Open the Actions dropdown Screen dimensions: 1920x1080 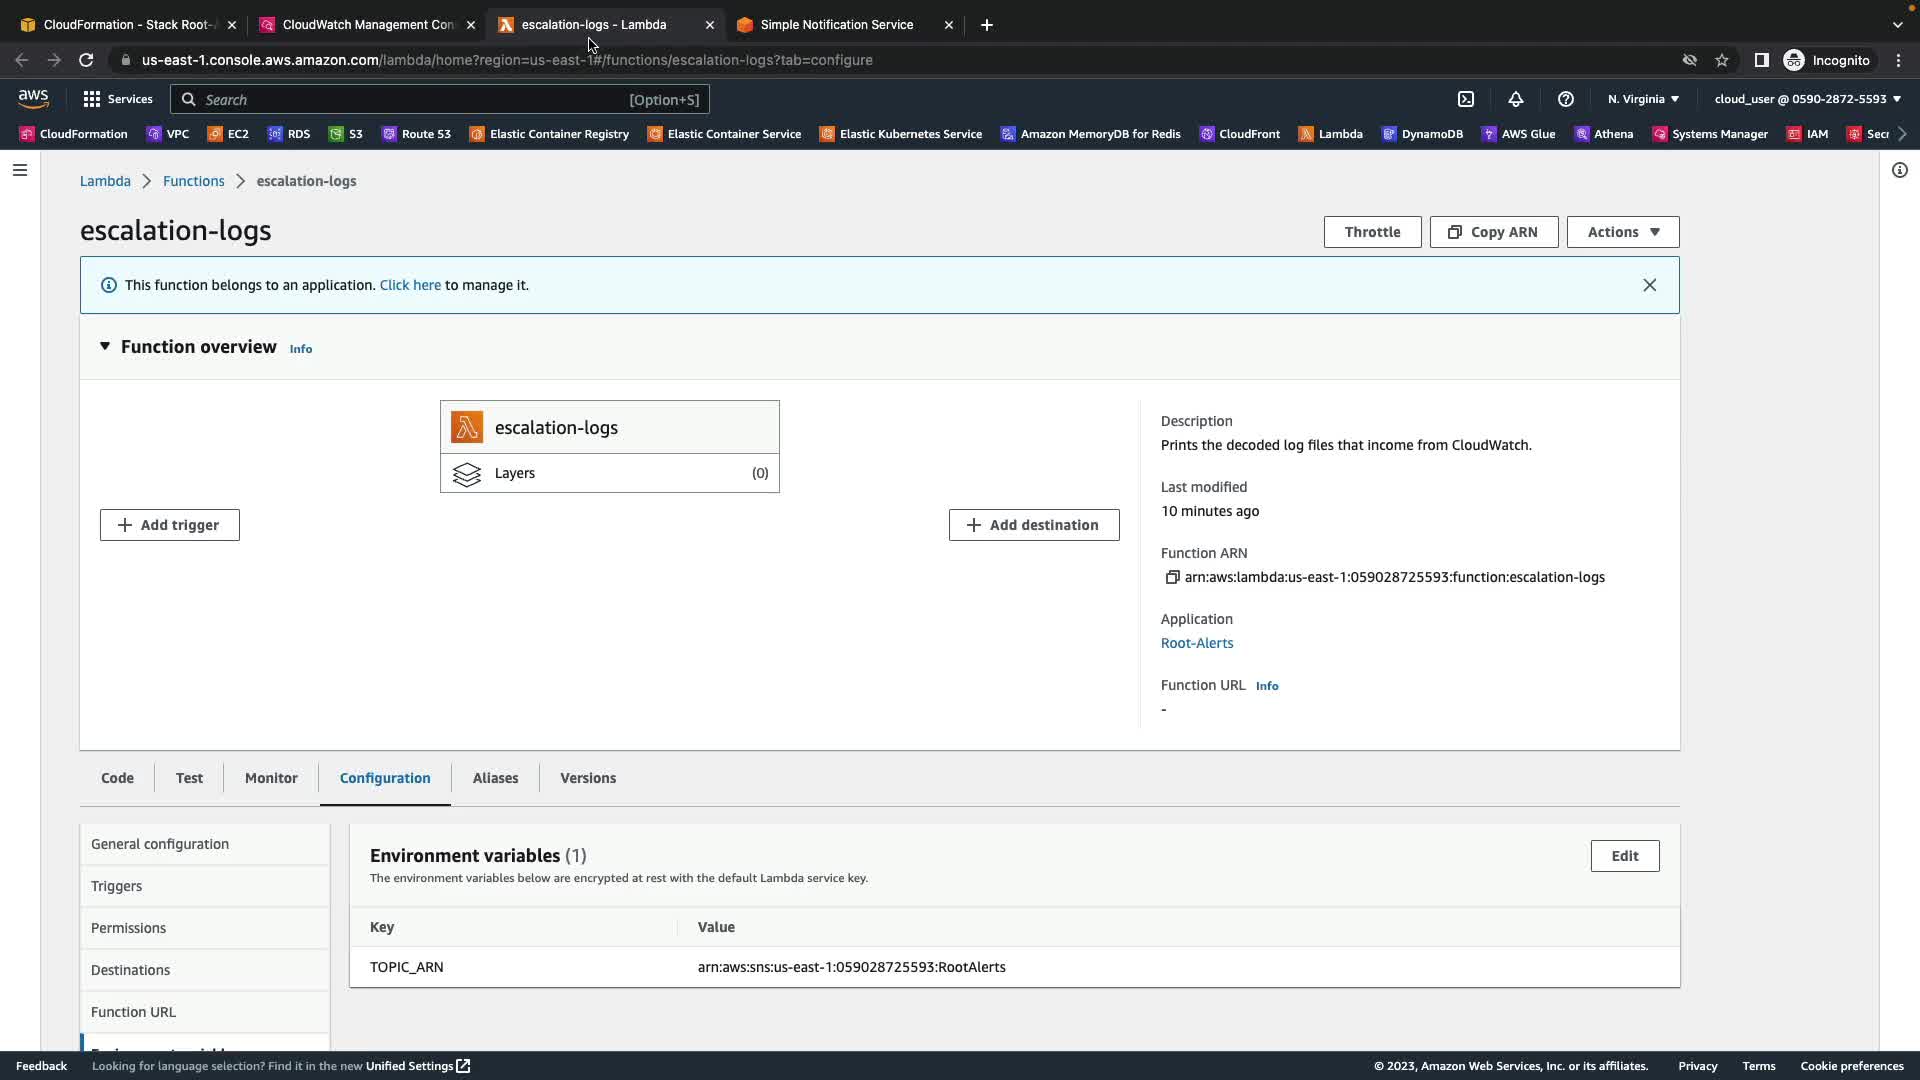1622,232
